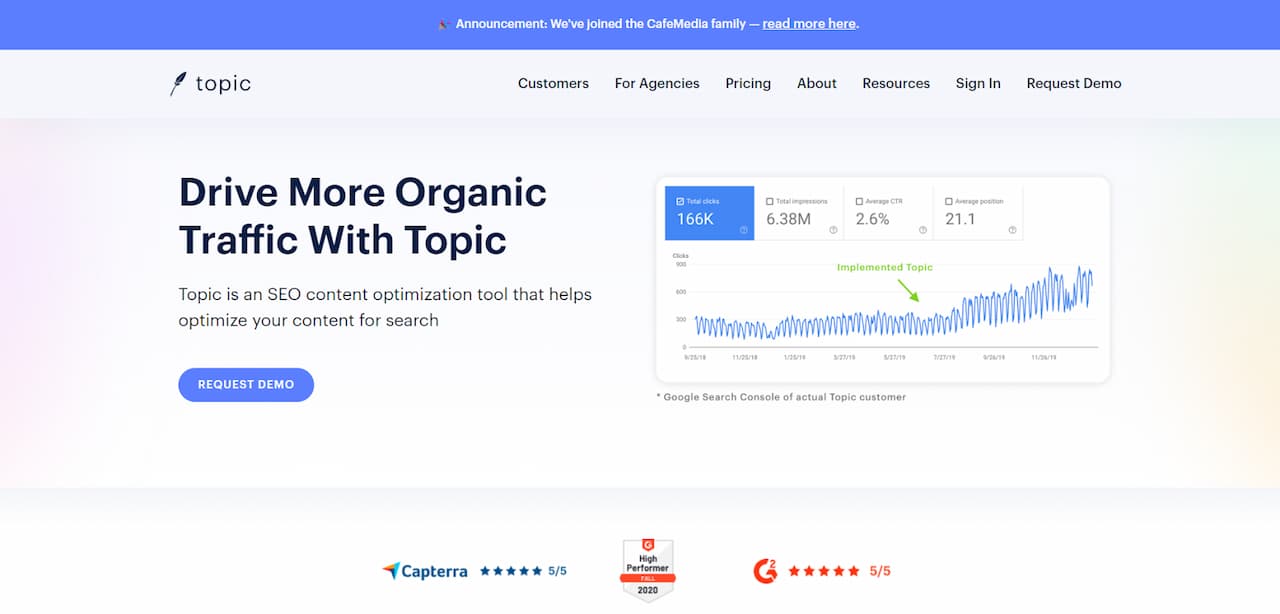Go to the Pricing page

(748, 84)
